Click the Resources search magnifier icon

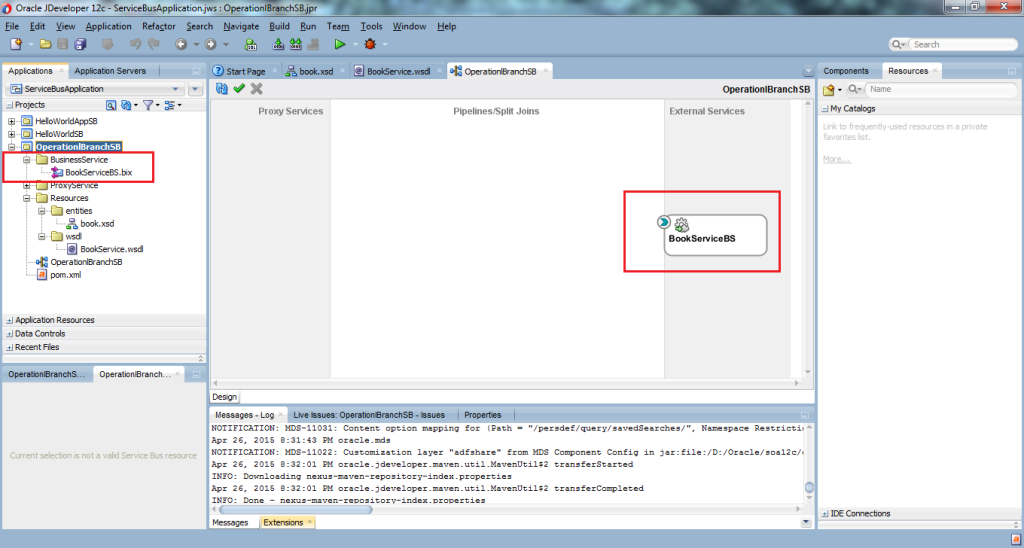coord(853,89)
